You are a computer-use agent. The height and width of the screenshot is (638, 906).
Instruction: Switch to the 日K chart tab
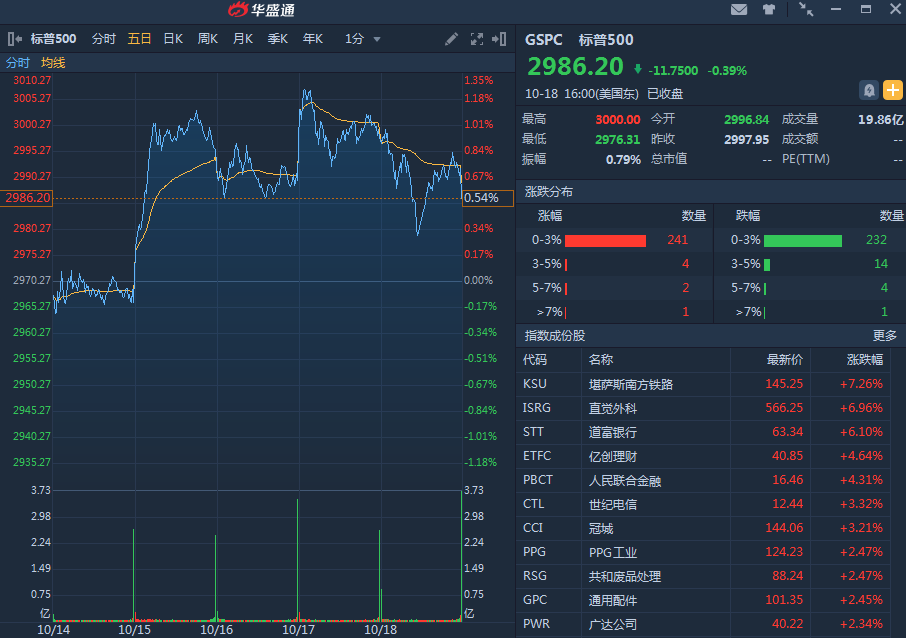coord(173,39)
